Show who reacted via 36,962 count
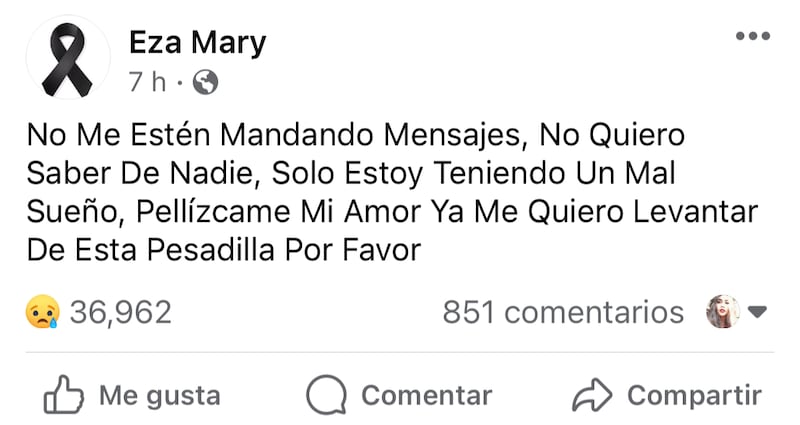Viewport: 800px width, 425px height. pos(120,313)
